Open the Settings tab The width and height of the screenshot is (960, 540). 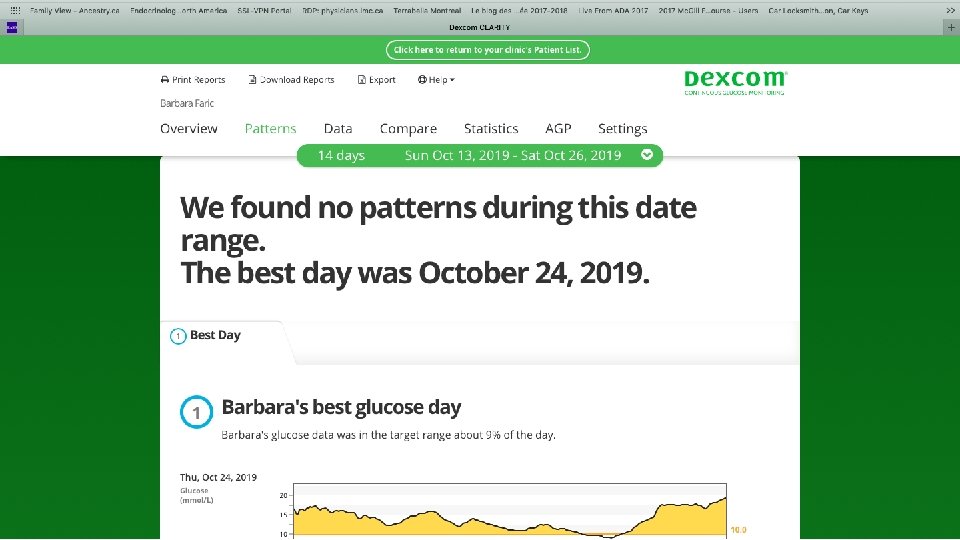tap(622, 129)
